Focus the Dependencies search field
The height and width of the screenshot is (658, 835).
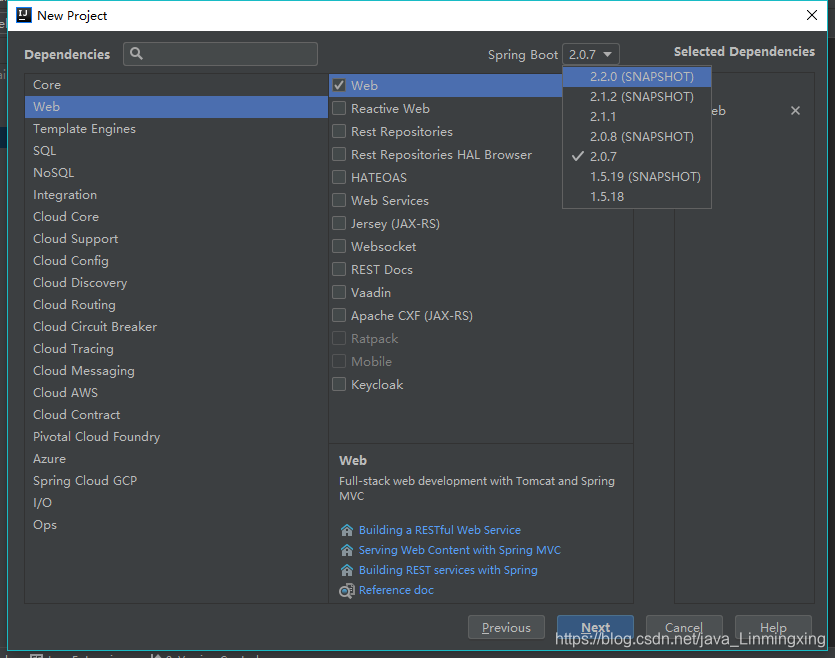click(x=220, y=54)
